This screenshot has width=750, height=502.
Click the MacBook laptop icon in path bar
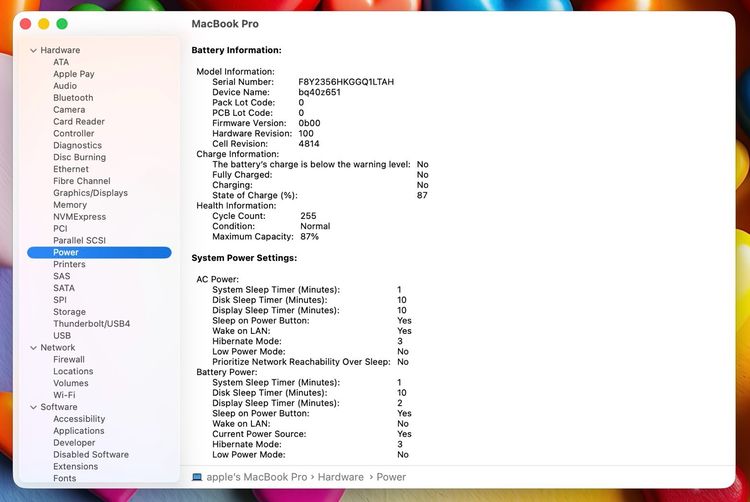click(197, 477)
